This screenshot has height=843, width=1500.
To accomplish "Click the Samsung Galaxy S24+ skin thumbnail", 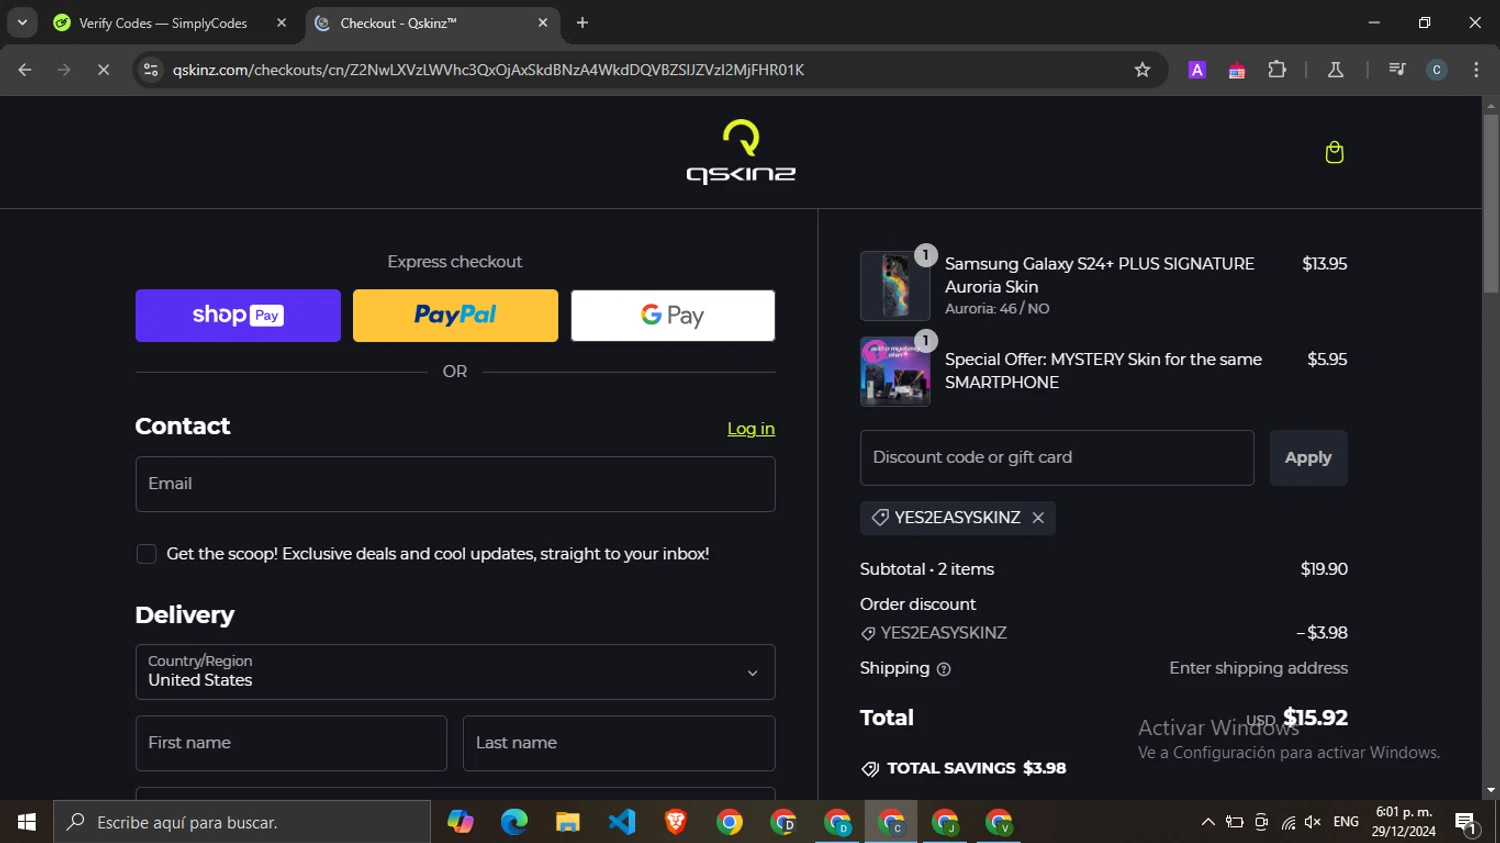I will [895, 286].
